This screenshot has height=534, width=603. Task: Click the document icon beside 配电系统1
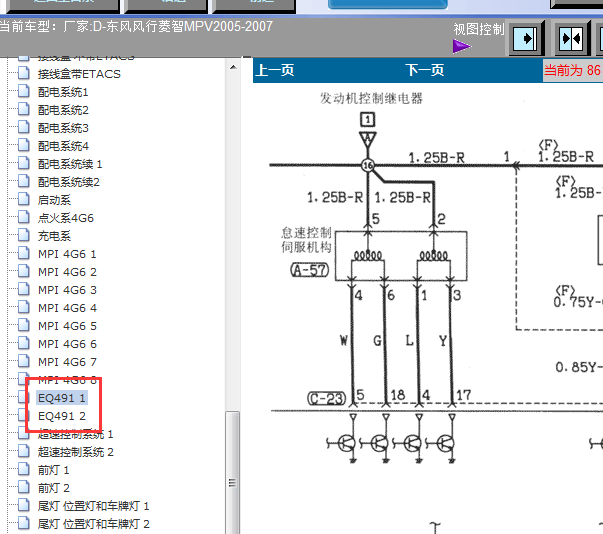(24, 92)
